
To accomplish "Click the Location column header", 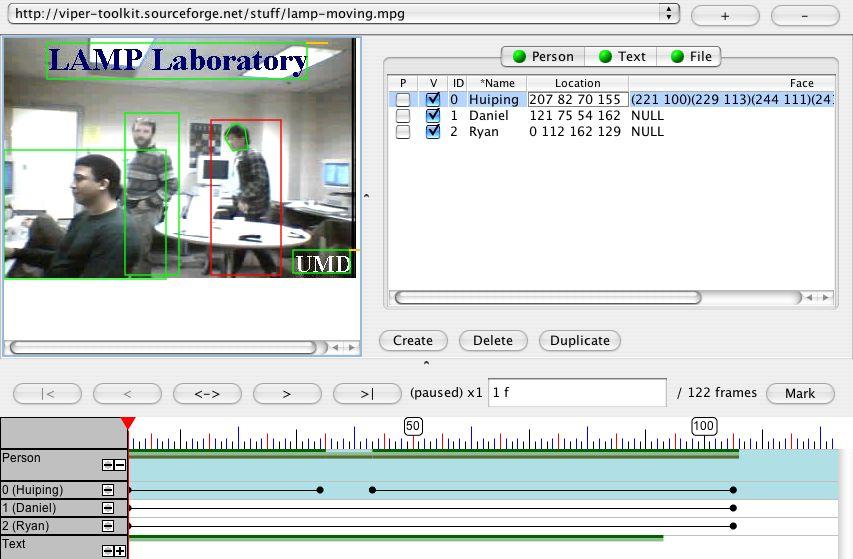I will click(x=577, y=83).
